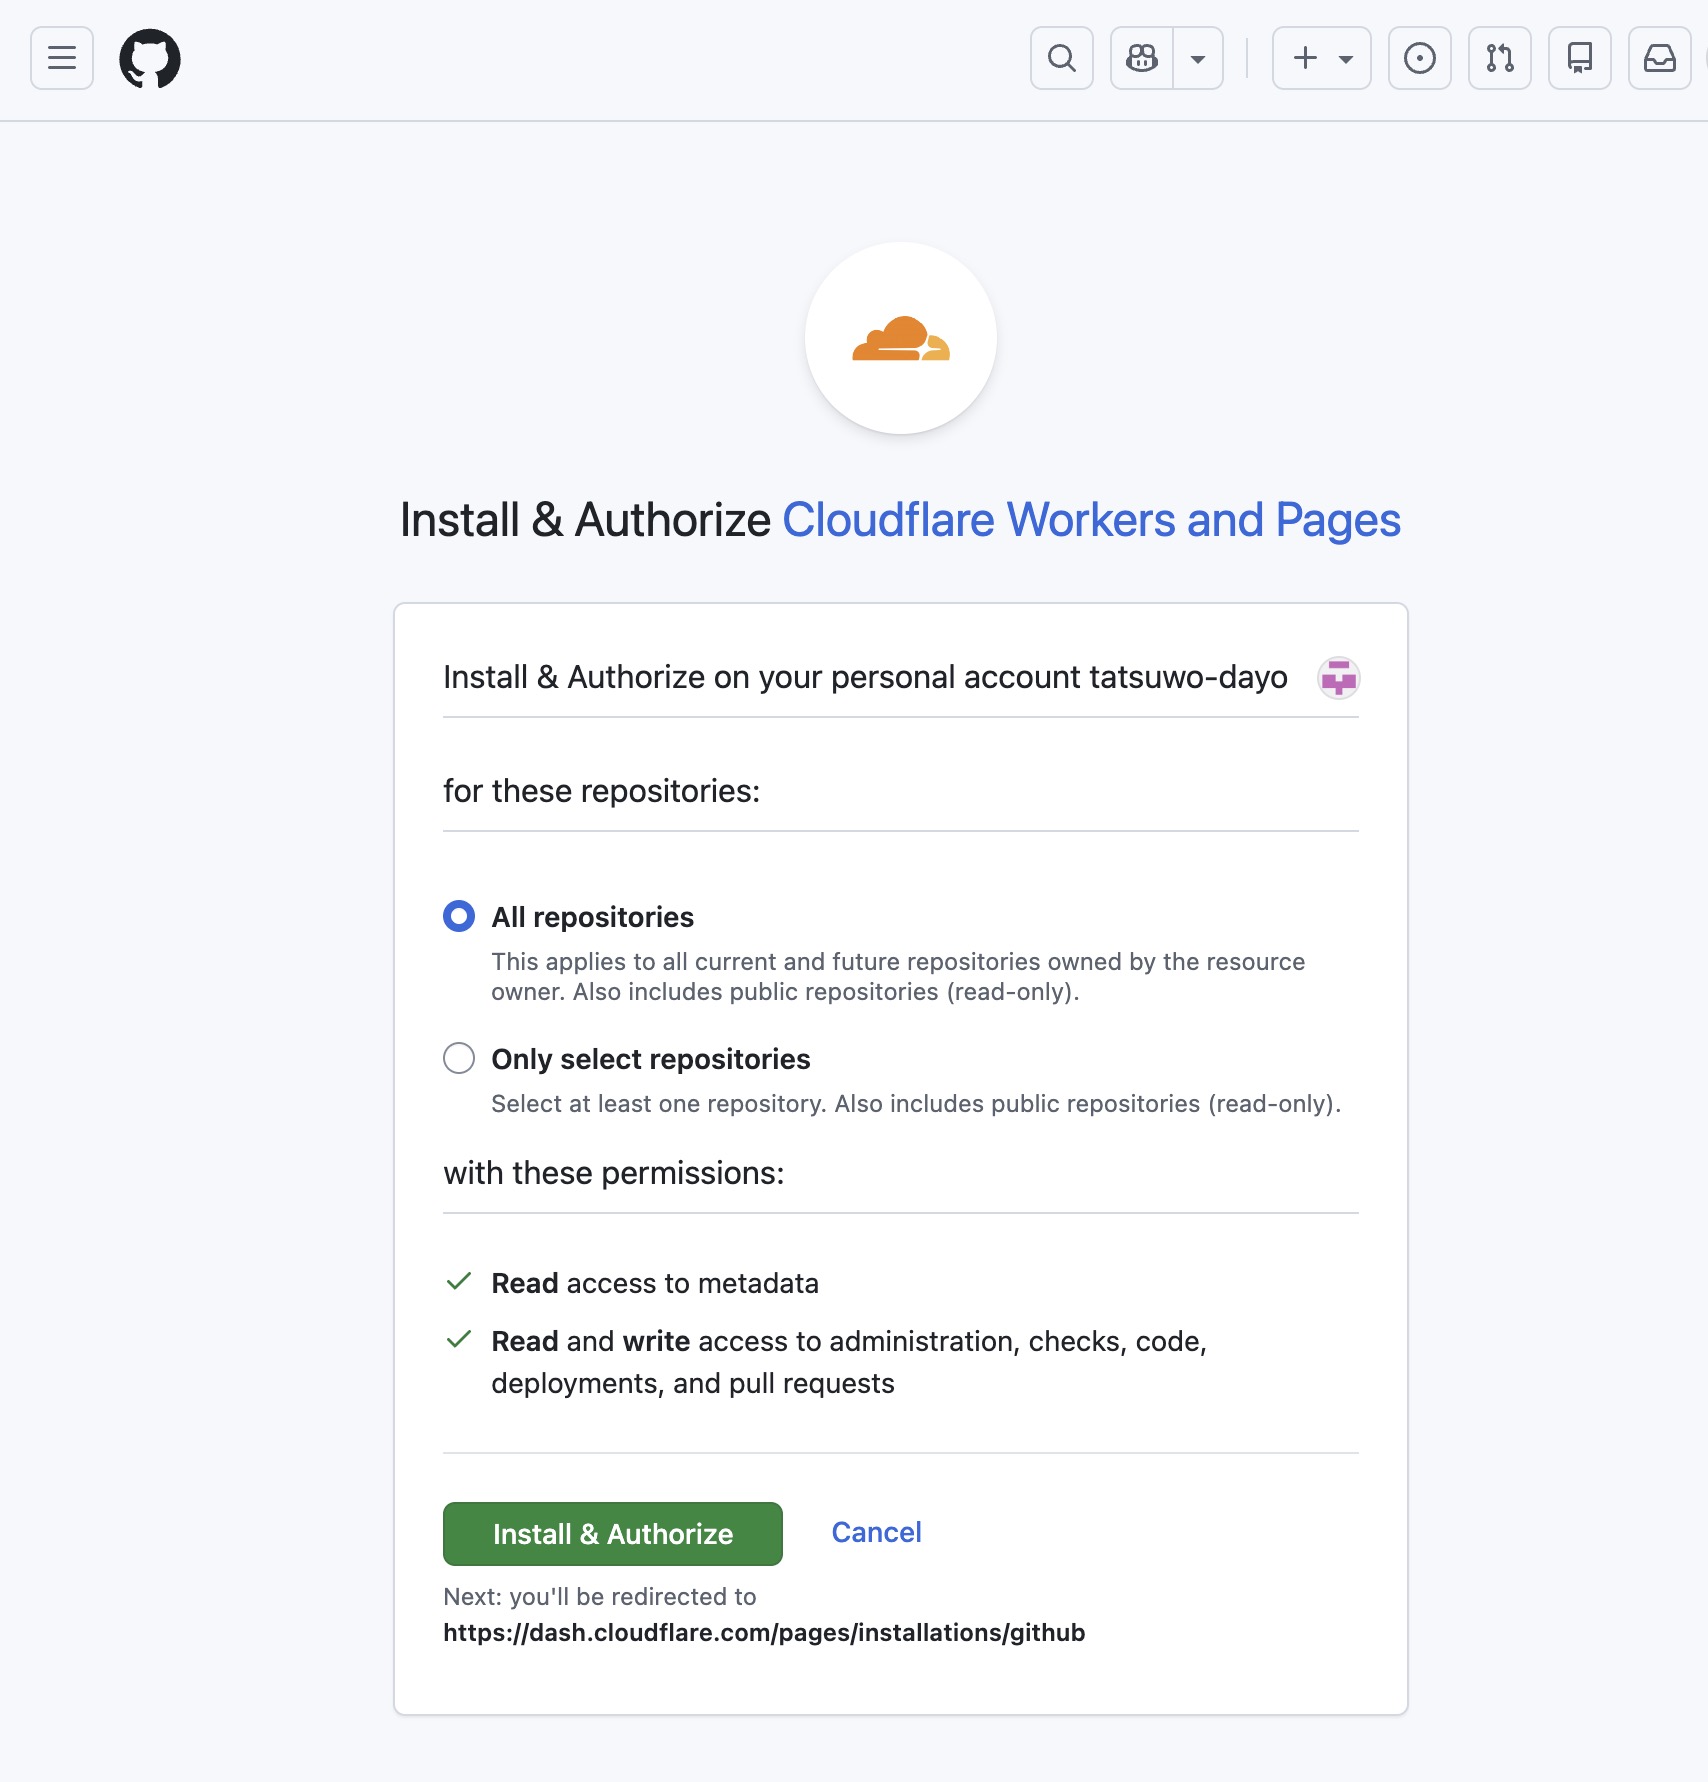Click the 'All repositories' description text
Screen dimensions: 1708x1782
pos(898,977)
